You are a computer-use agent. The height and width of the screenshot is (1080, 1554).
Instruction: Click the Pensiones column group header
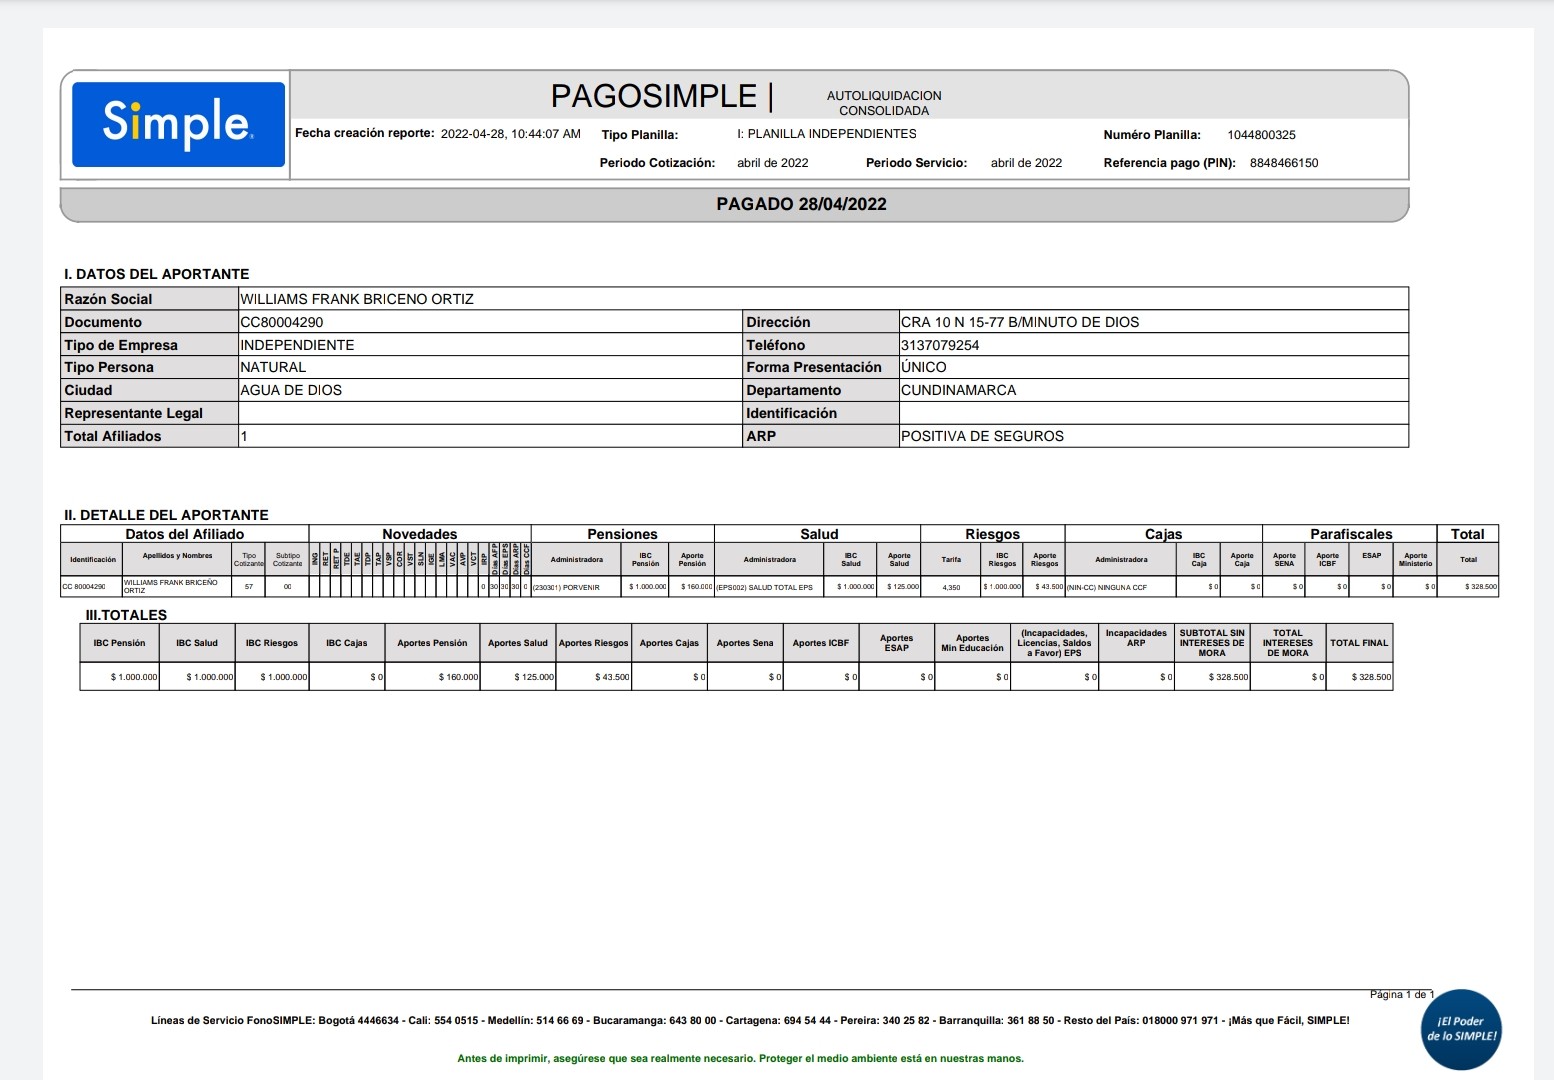click(622, 534)
